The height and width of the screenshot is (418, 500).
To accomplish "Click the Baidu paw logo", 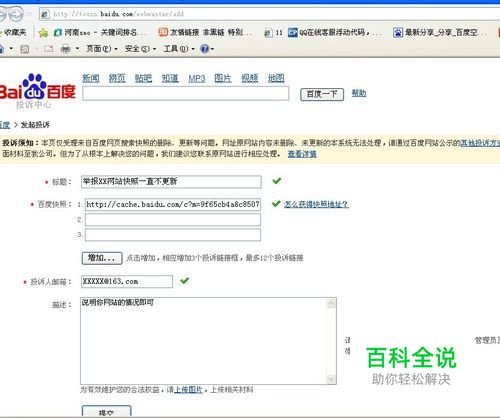I will coord(34,87).
